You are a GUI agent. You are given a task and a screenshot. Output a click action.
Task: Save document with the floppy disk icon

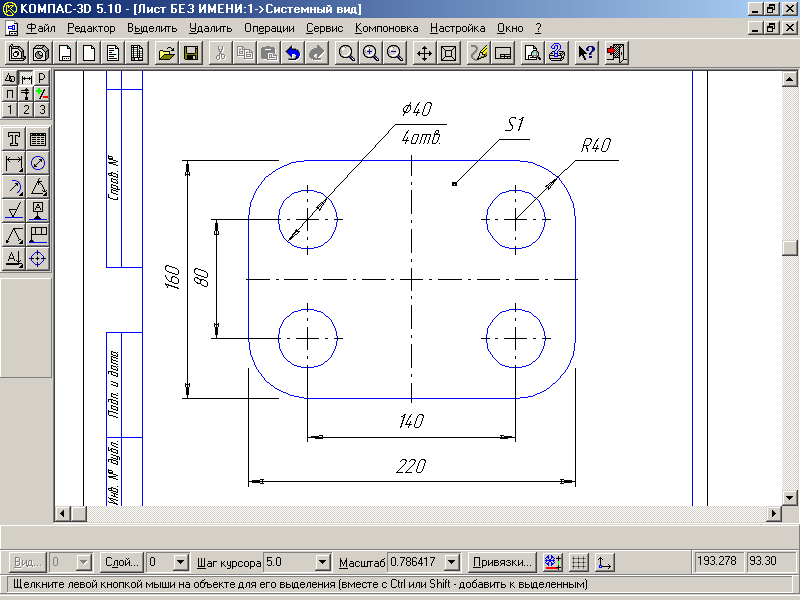191,53
